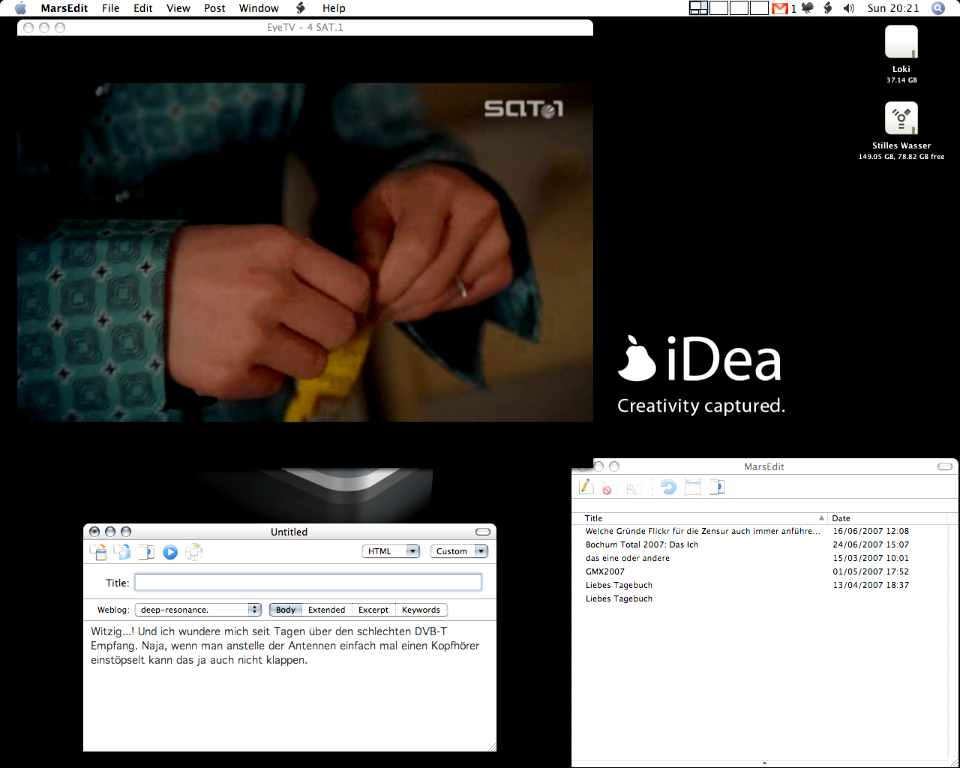Select the Body tab
This screenshot has width=960, height=768.
coord(285,610)
